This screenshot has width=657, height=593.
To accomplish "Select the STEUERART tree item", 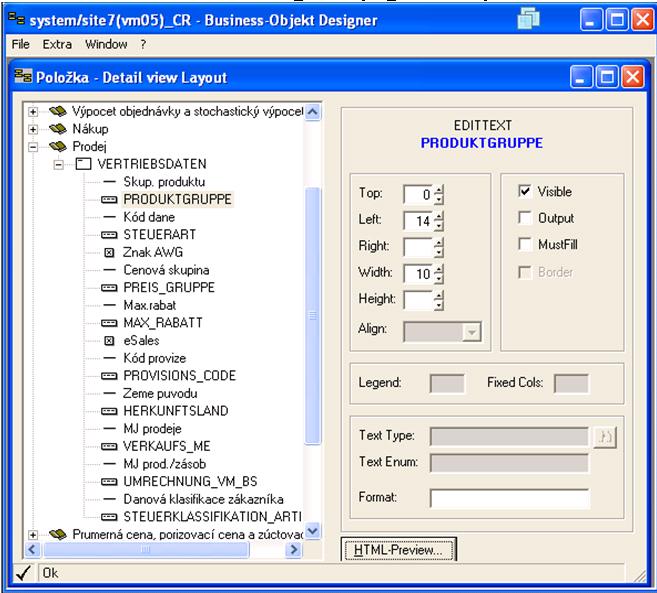I will 160,235.
